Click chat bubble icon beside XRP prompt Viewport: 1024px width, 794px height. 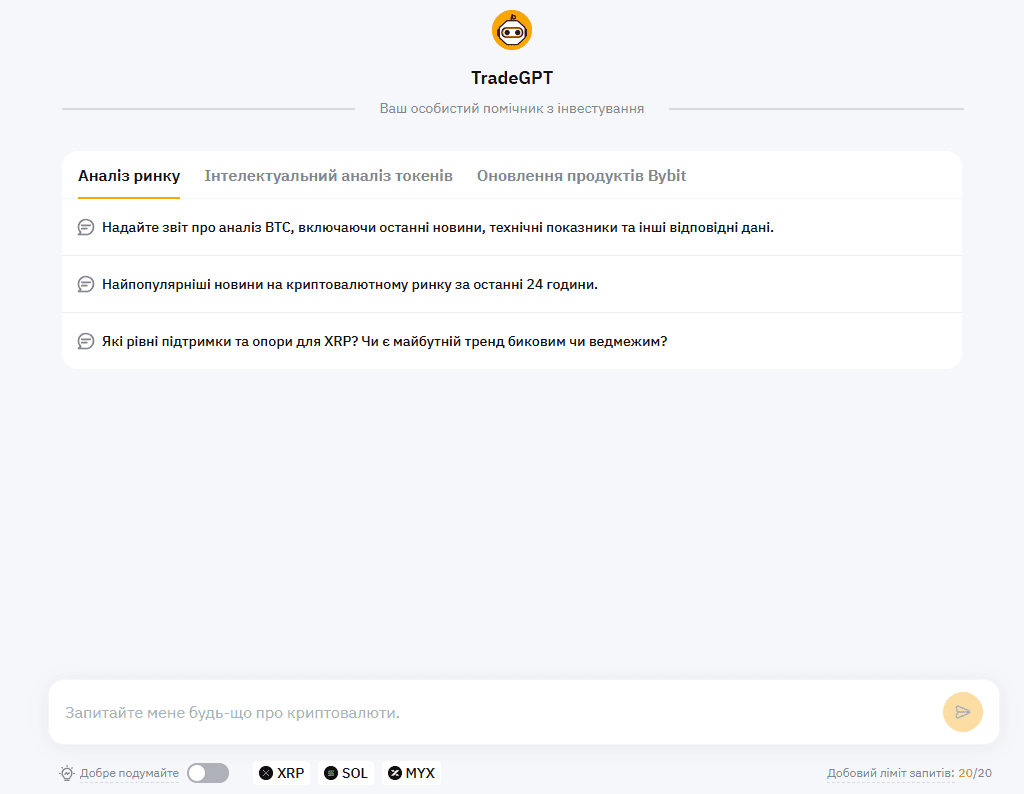(x=86, y=341)
